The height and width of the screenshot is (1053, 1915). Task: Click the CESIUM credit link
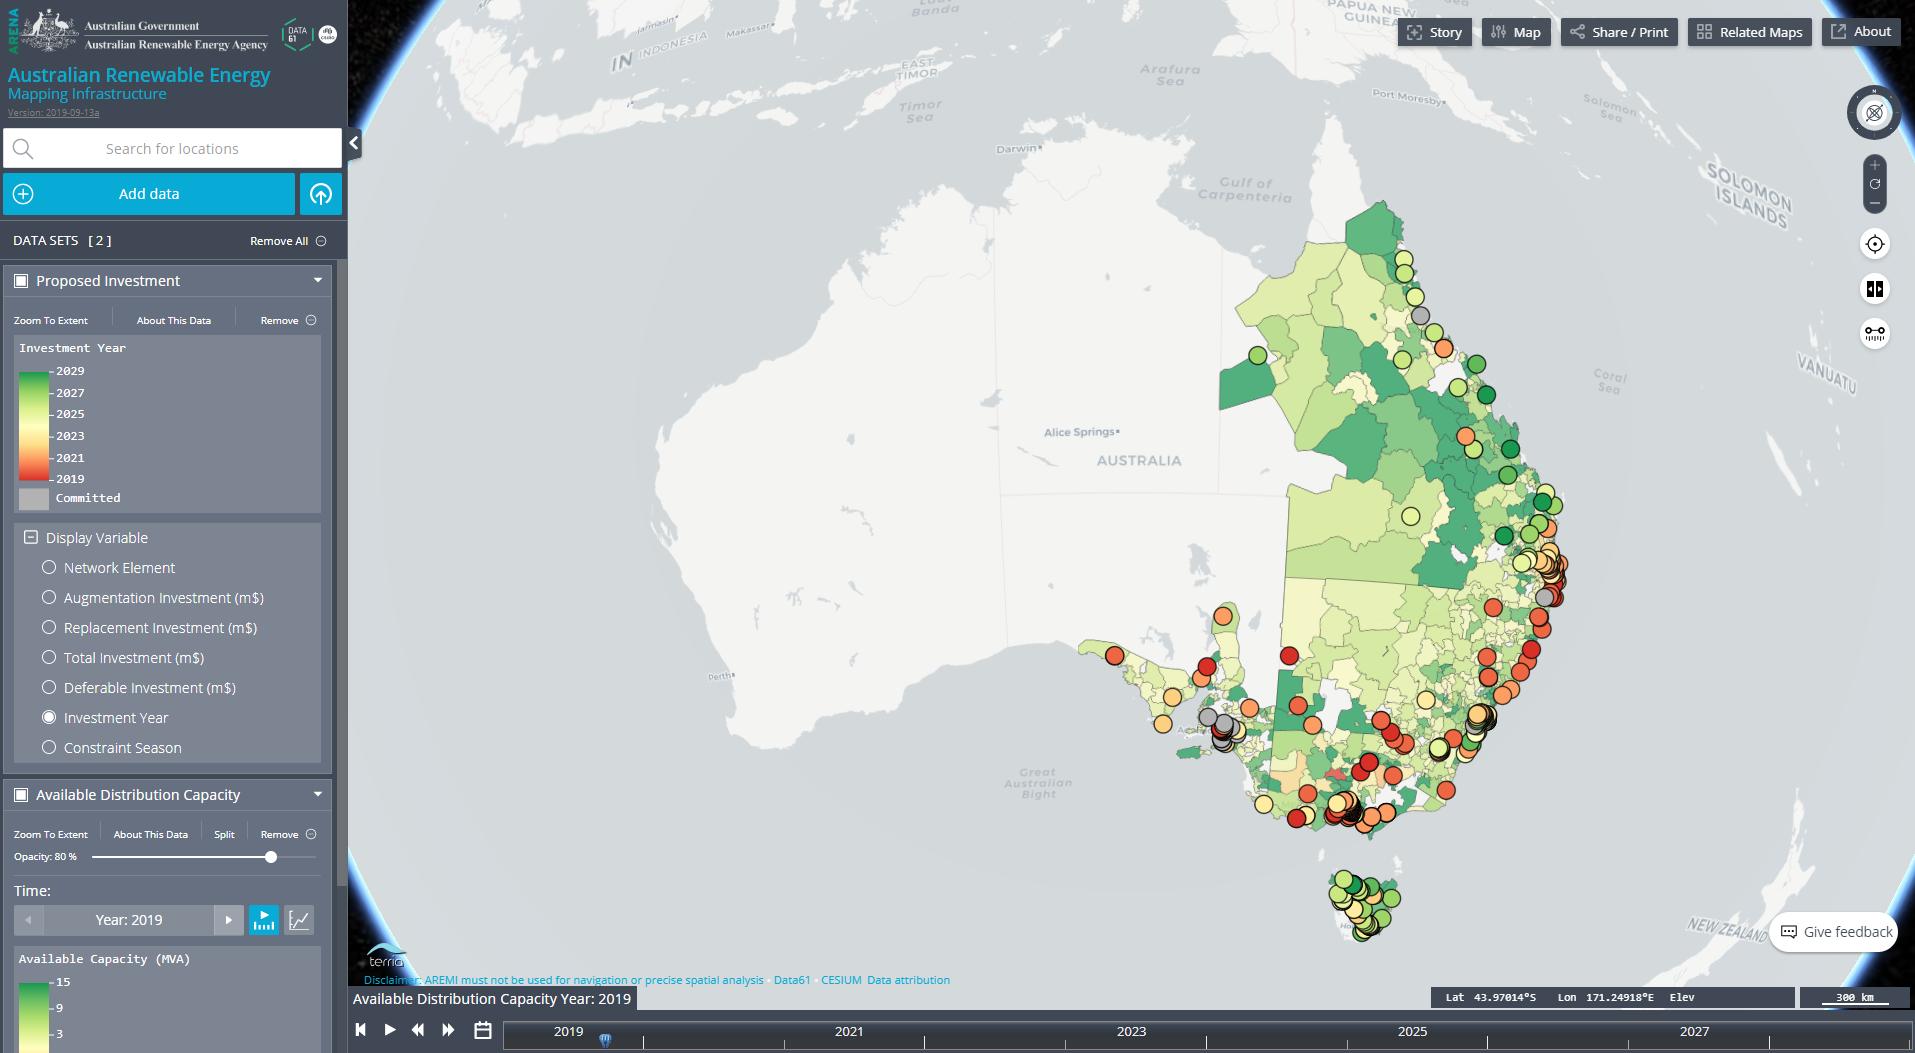pyautogui.click(x=841, y=980)
